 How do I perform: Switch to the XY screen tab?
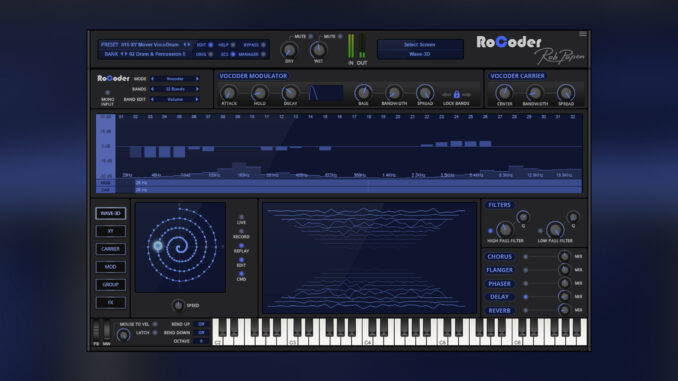(x=111, y=231)
